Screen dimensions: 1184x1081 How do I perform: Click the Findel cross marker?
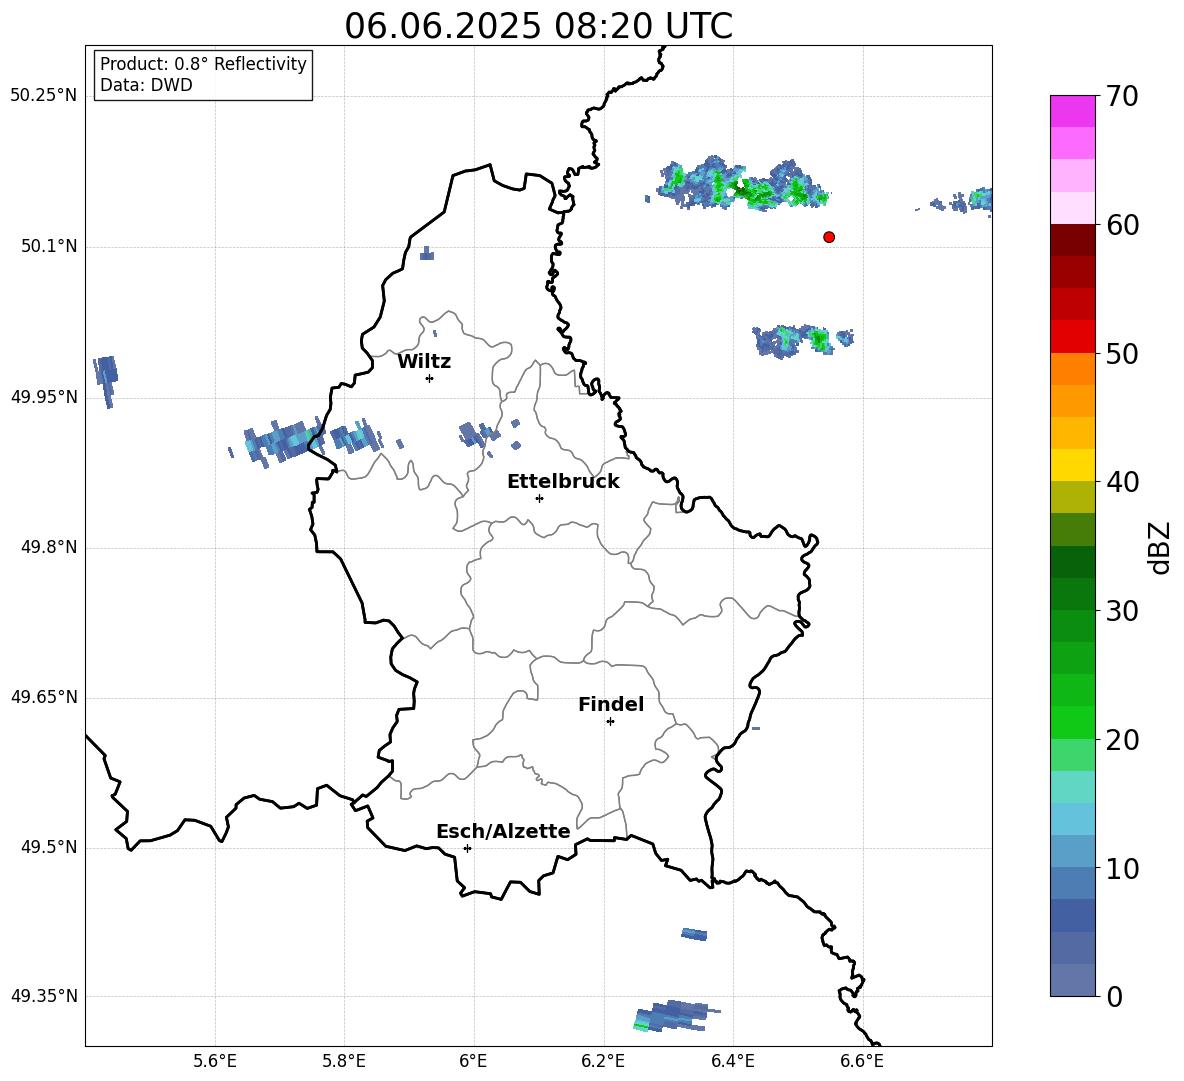click(x=610, y=722)
